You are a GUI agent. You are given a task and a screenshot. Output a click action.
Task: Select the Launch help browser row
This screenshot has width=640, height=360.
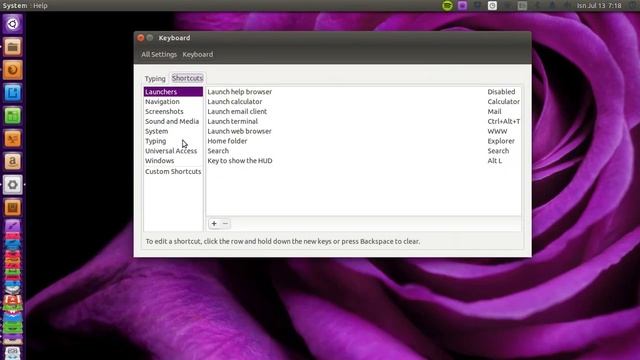(363, 92)
